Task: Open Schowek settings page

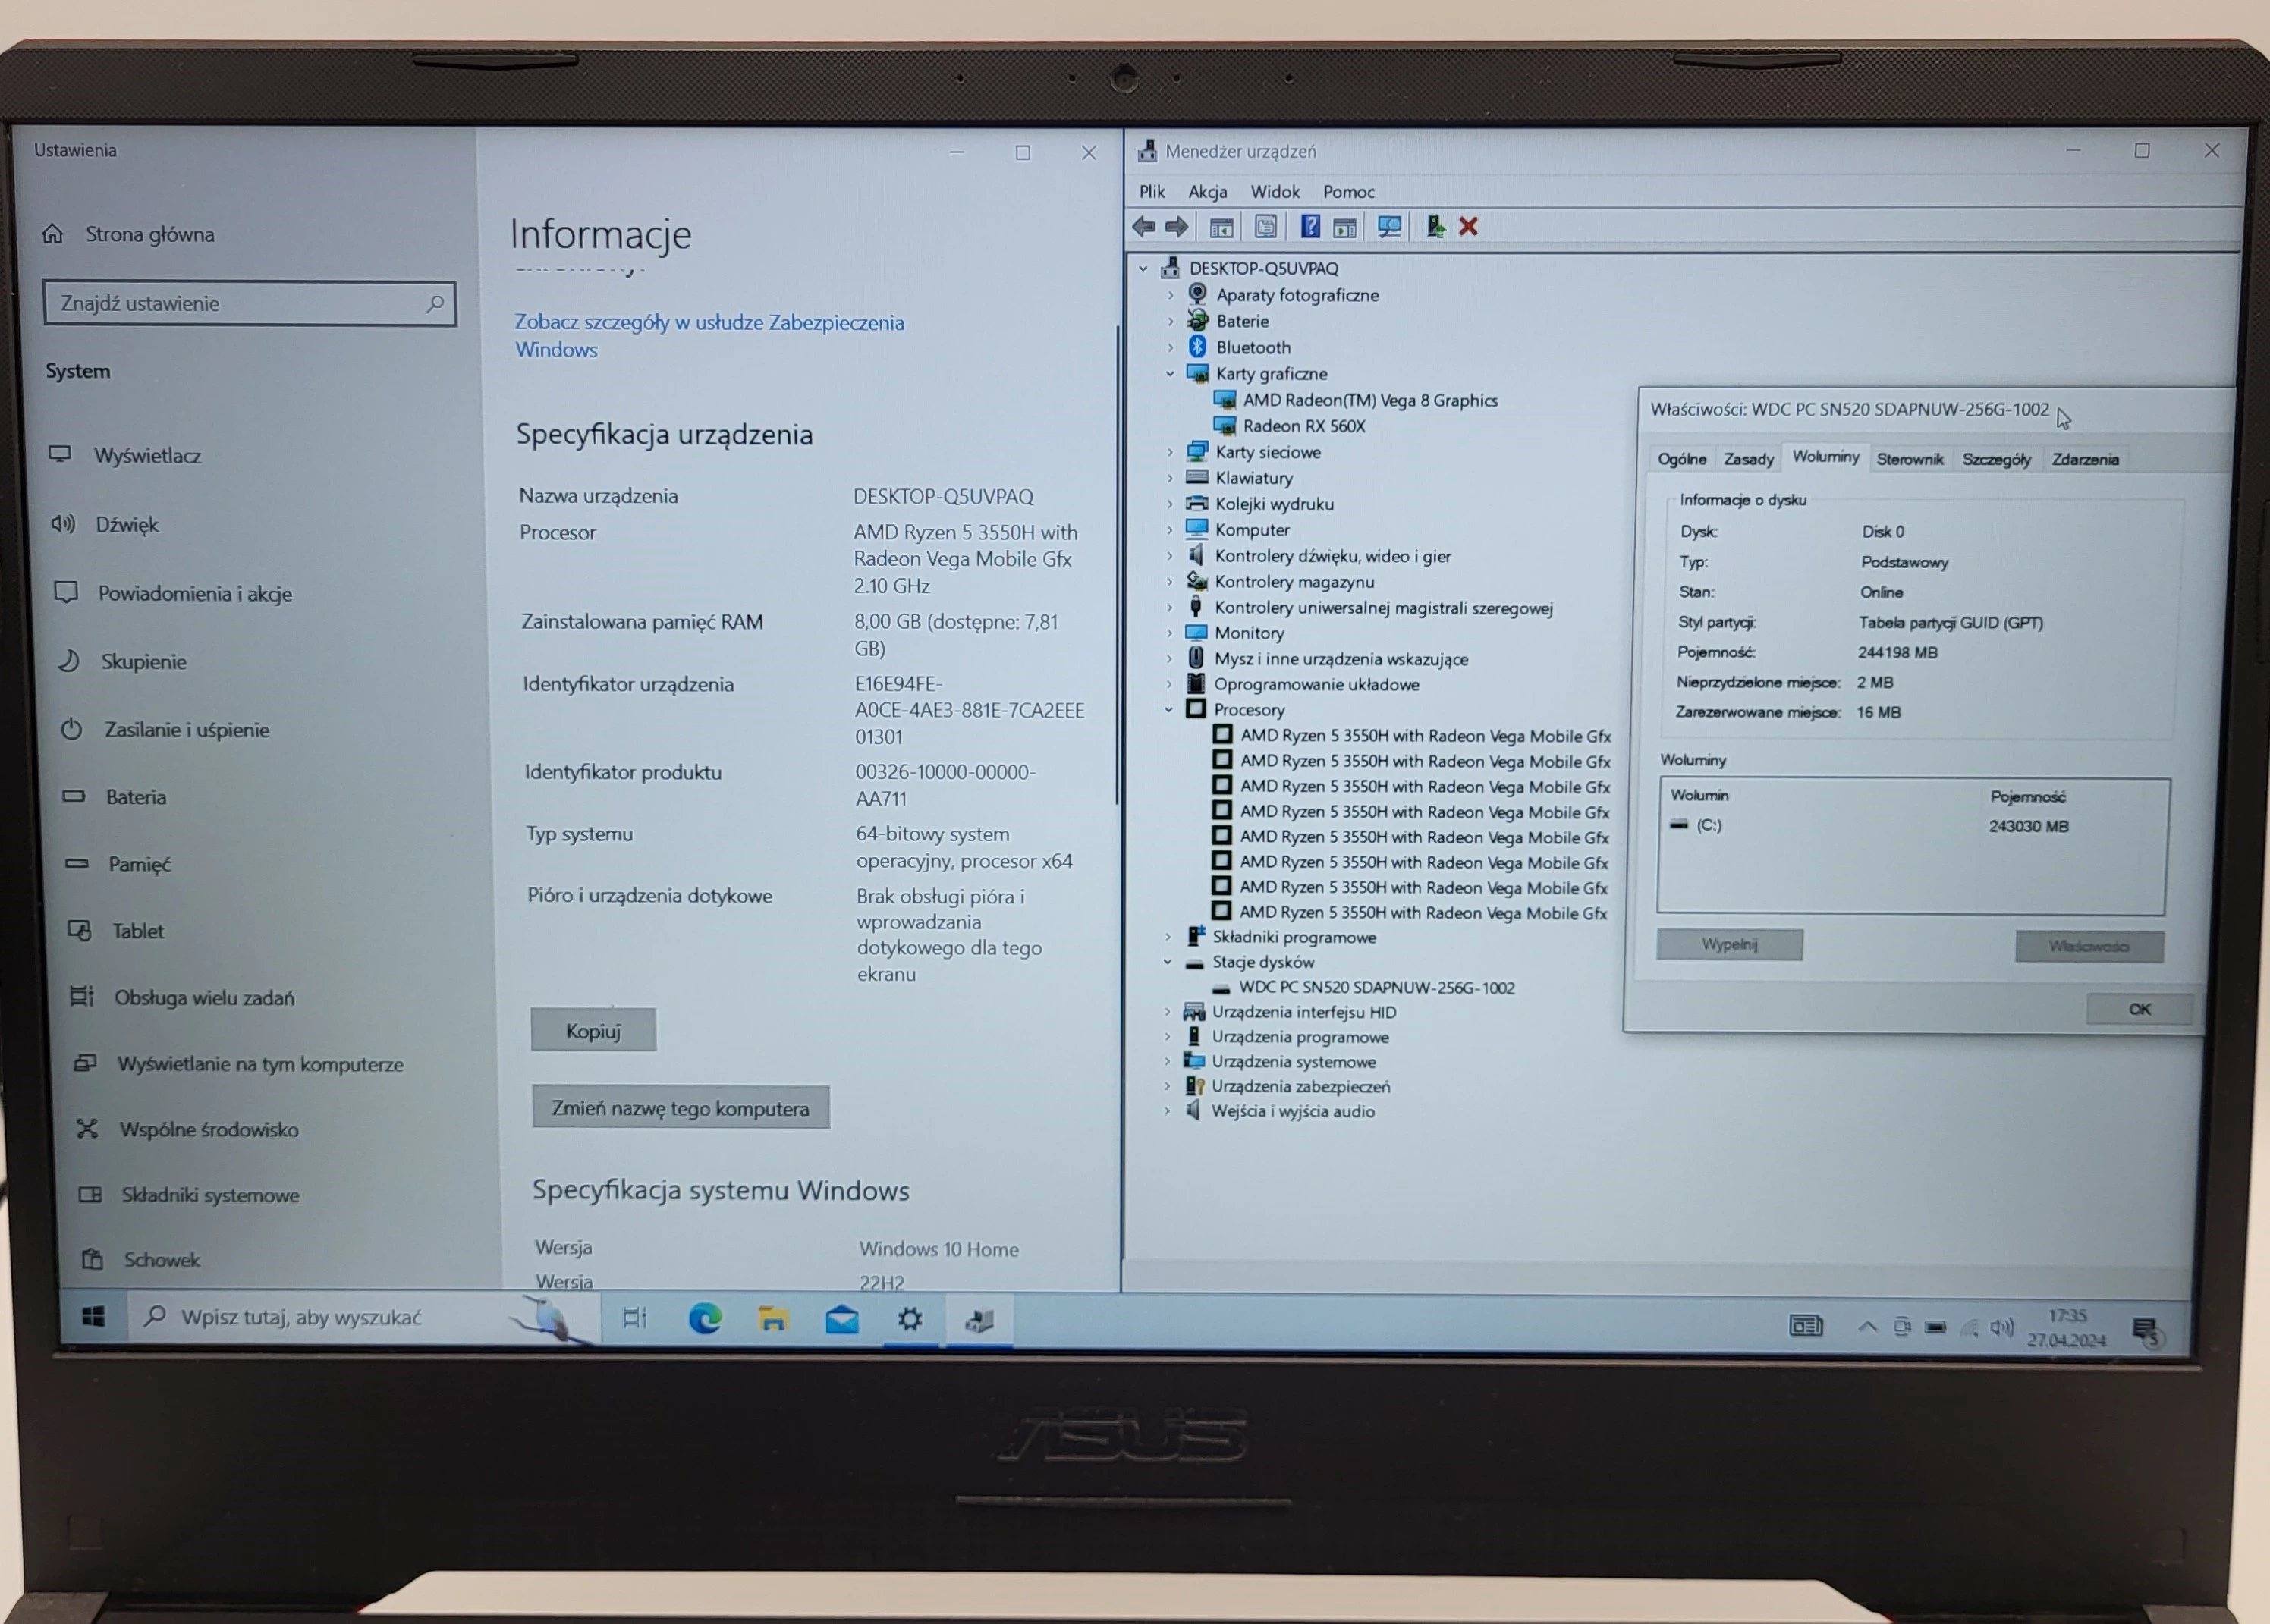Action: pyautogui.click(x=161, y=1259)
